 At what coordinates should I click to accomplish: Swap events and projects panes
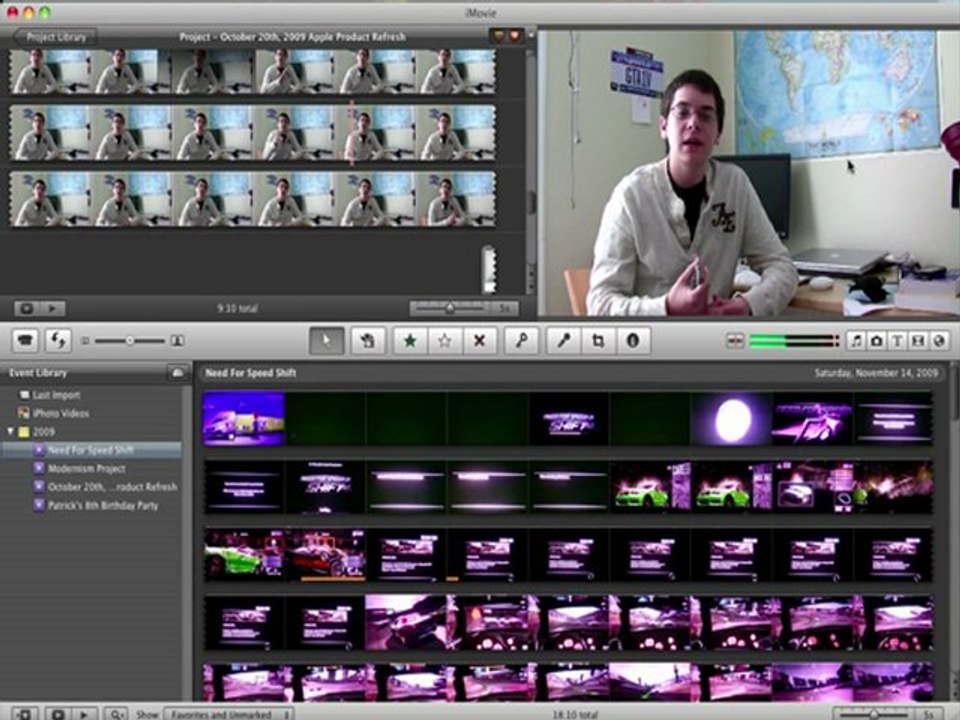58,340
